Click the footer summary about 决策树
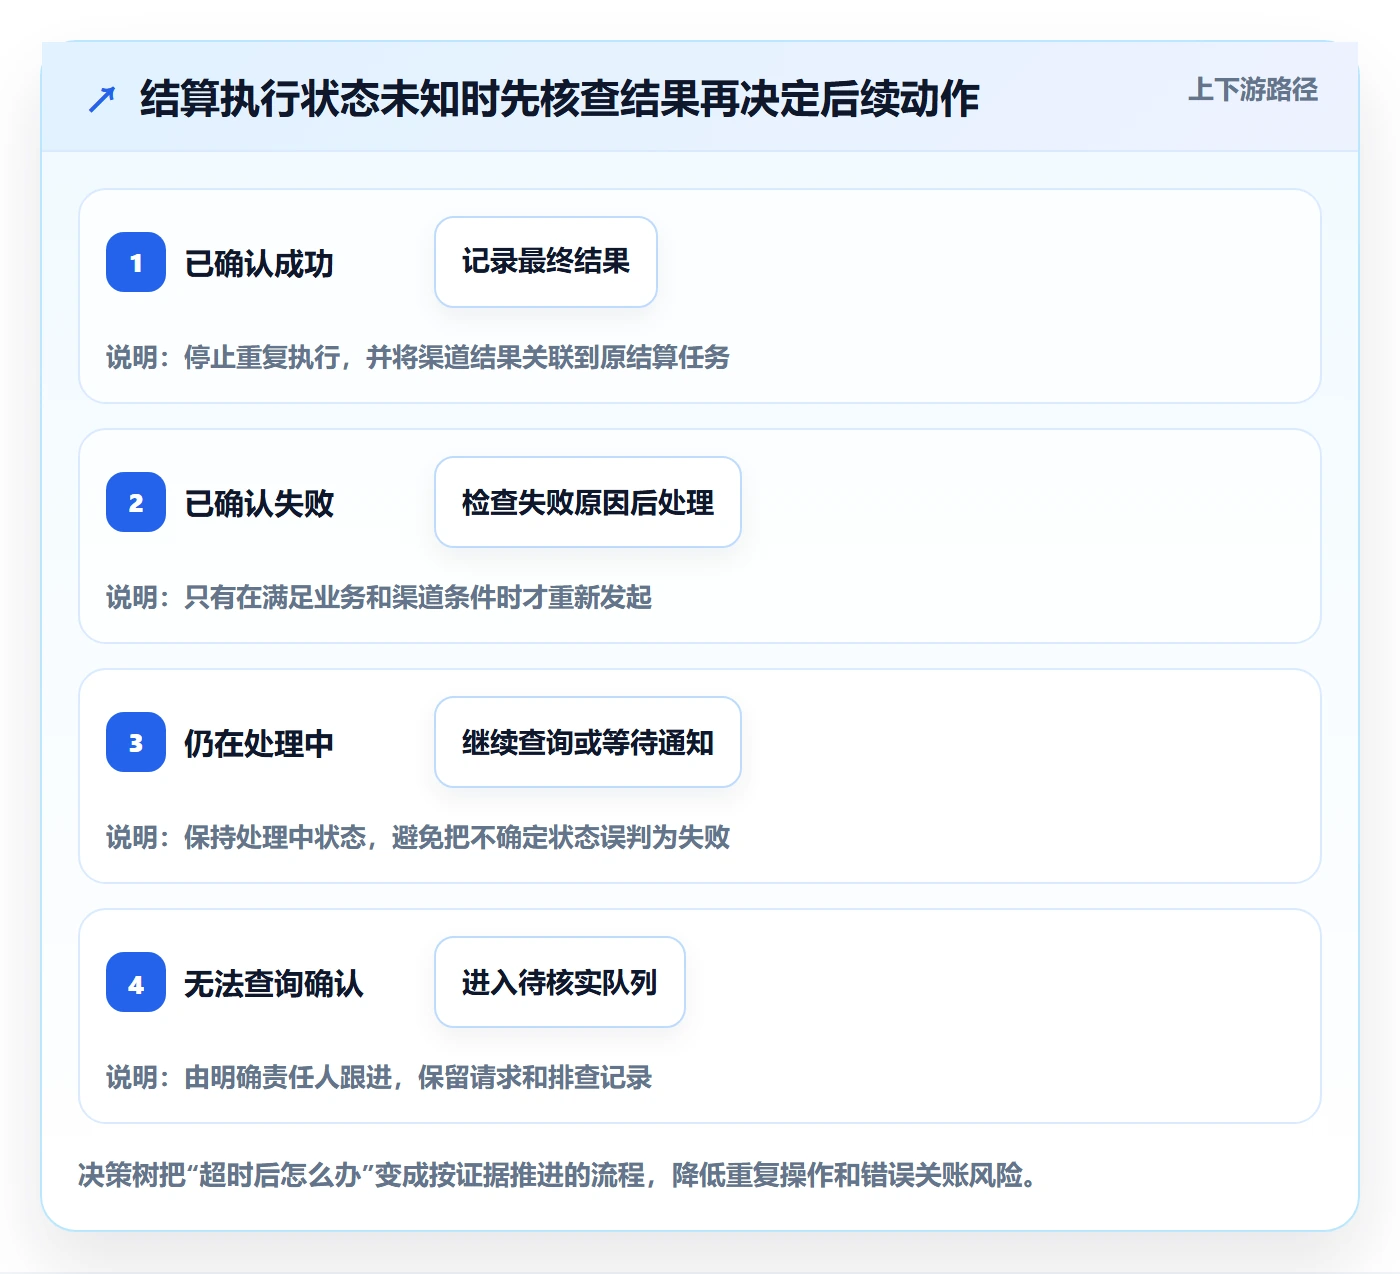 (558, 1174)
